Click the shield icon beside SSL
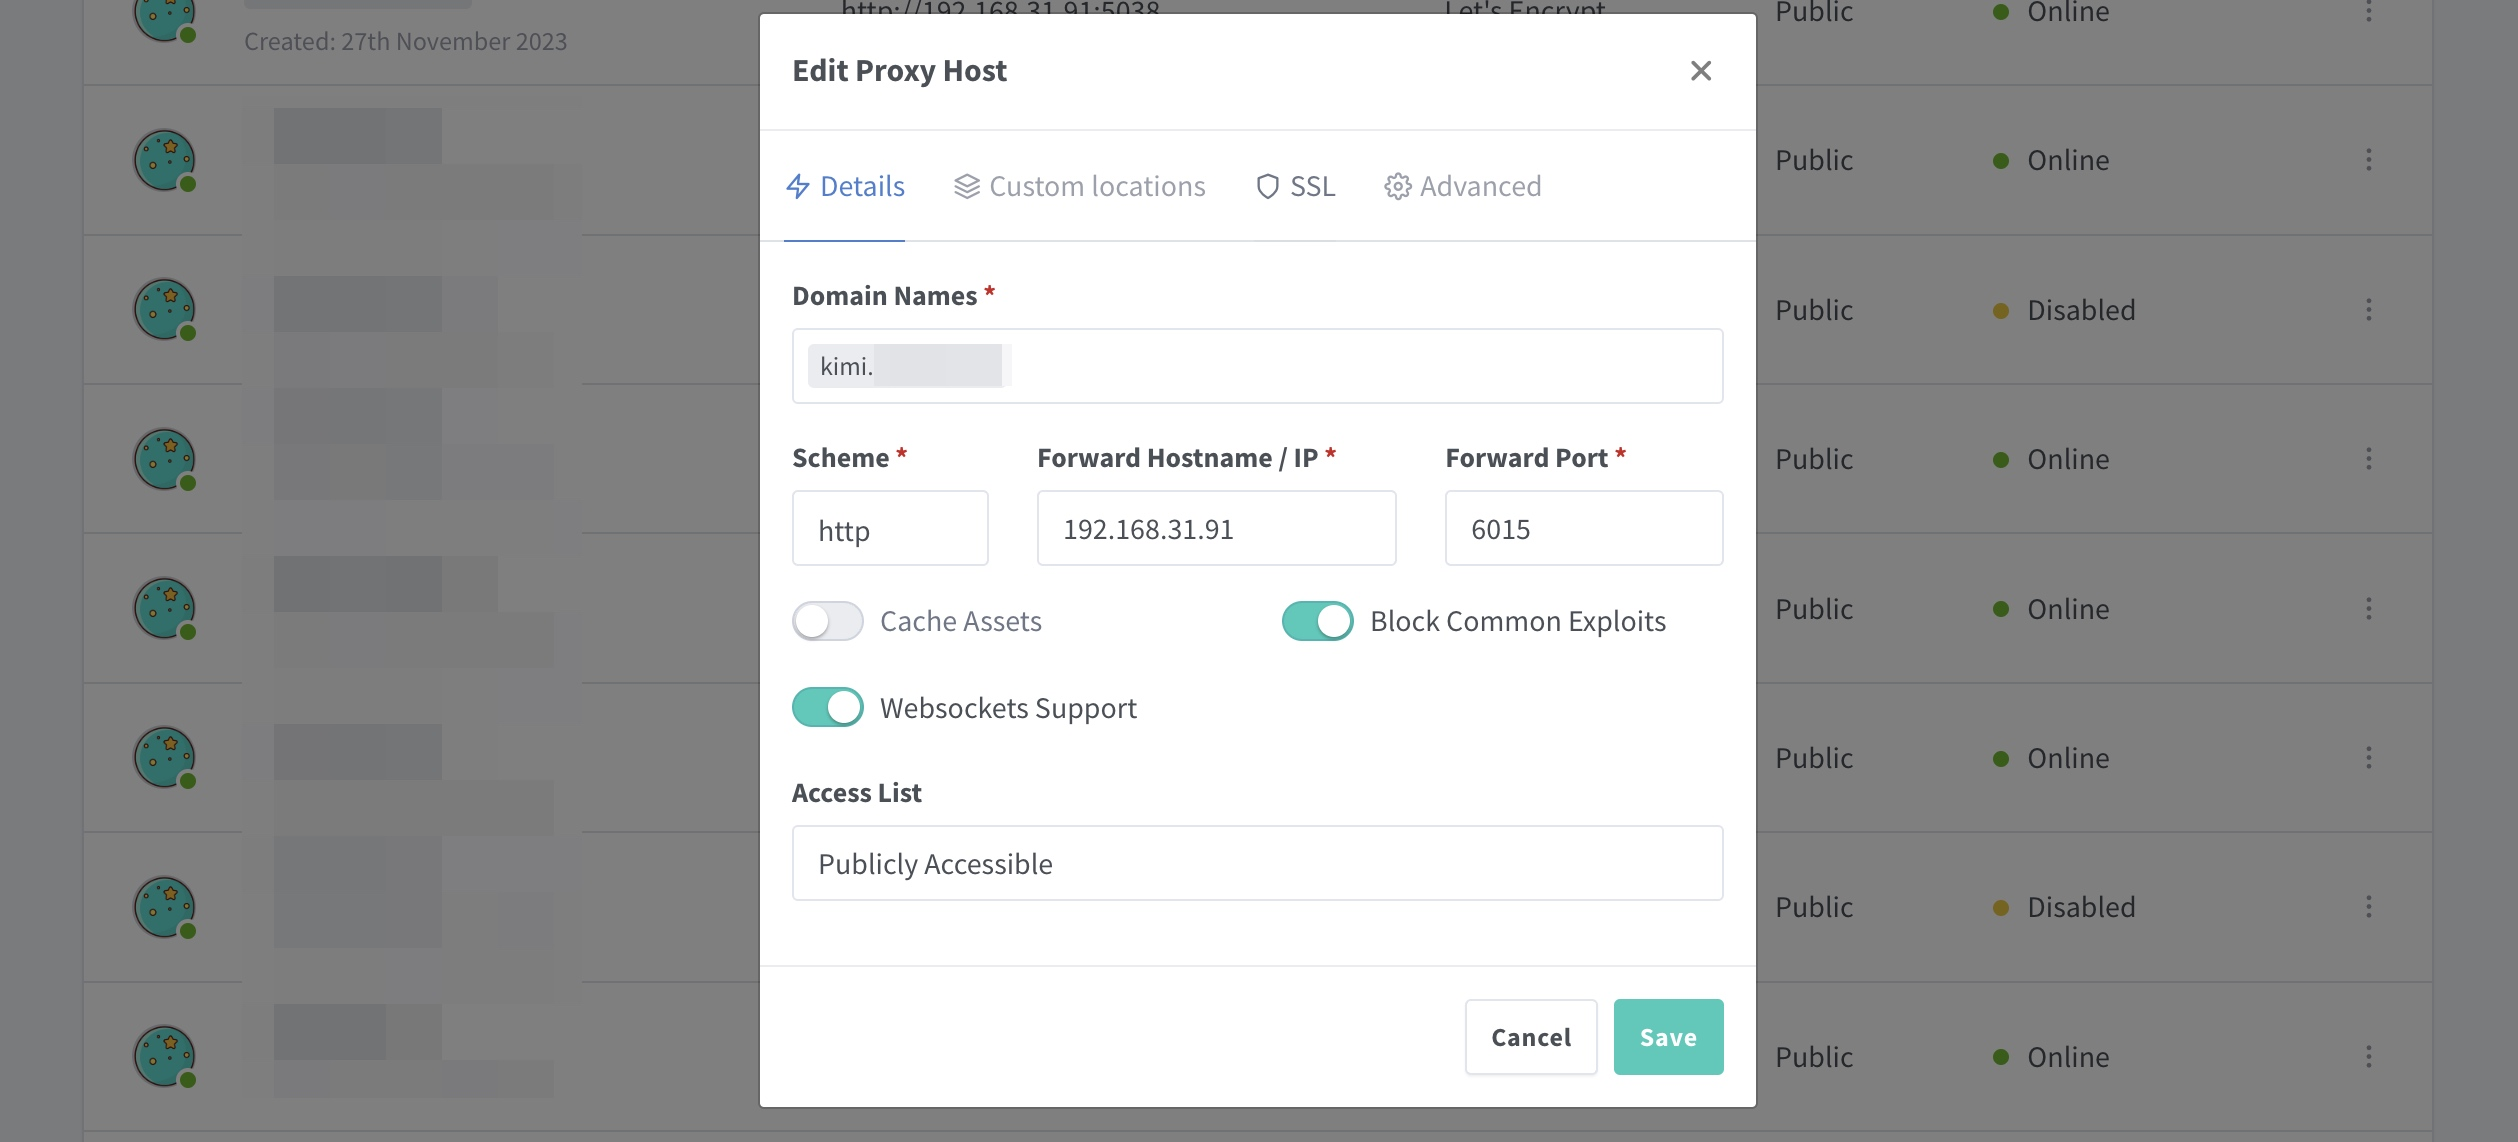The image size is (2518, 1142). coord(1267,186)
